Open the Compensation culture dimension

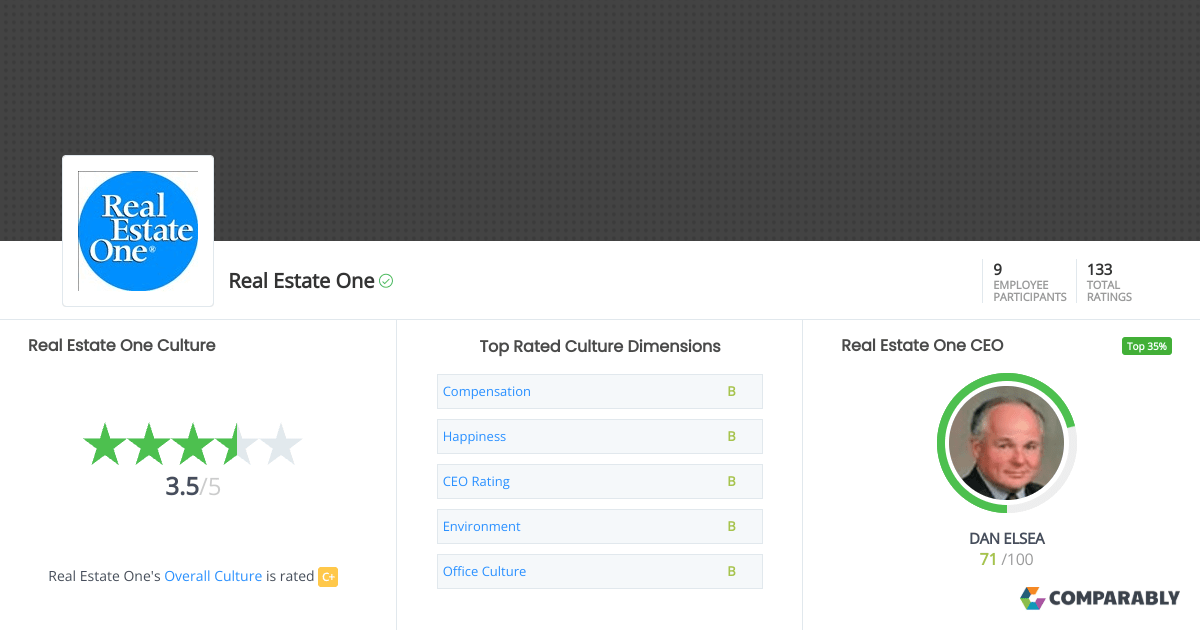tap(487, 391)
